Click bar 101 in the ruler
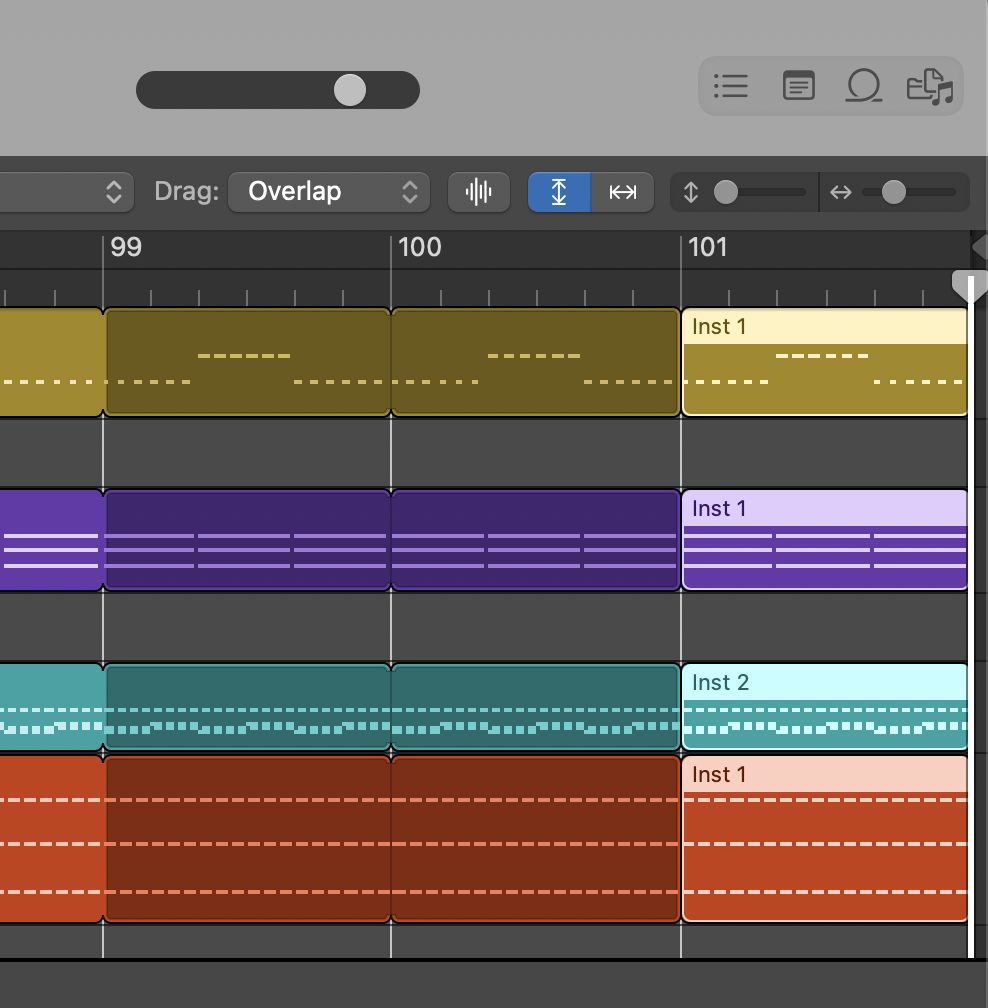Viewport: 988px width, 1008px height. coord(708,248)
